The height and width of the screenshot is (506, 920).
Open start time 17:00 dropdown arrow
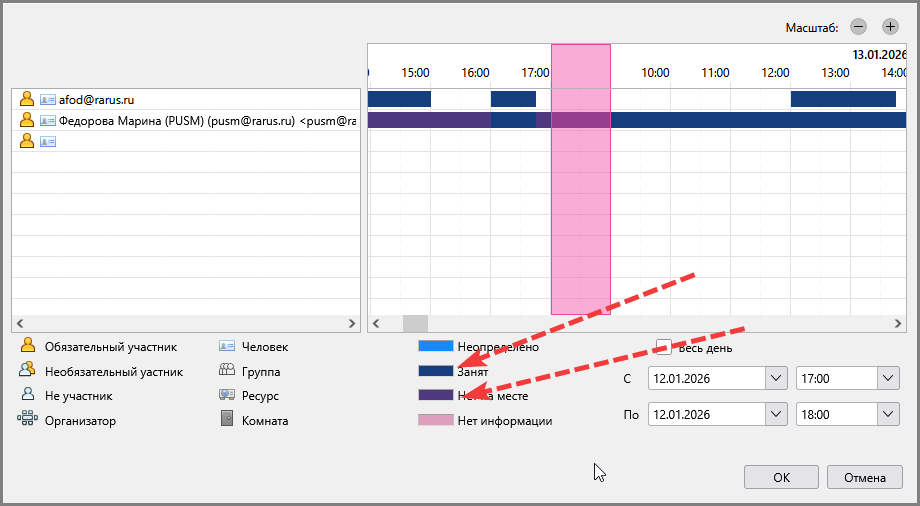point(888,378)
